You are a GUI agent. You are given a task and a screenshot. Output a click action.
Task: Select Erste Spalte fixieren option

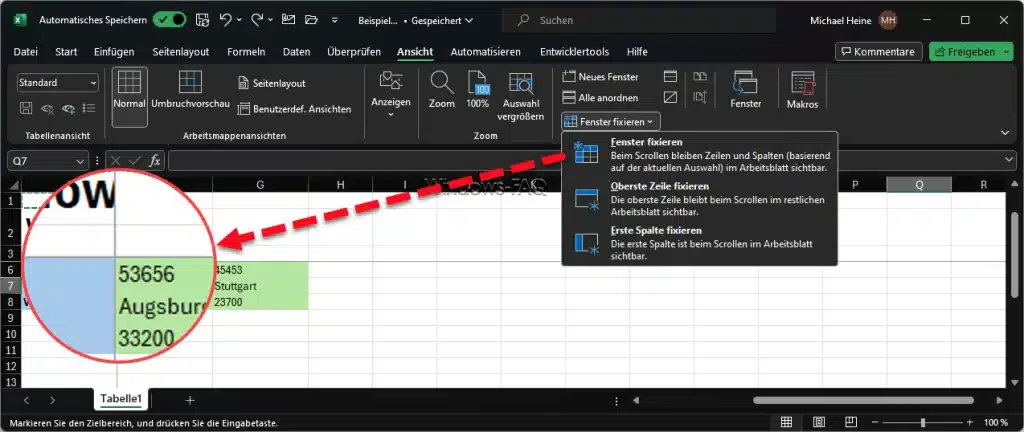click(699, 243)
